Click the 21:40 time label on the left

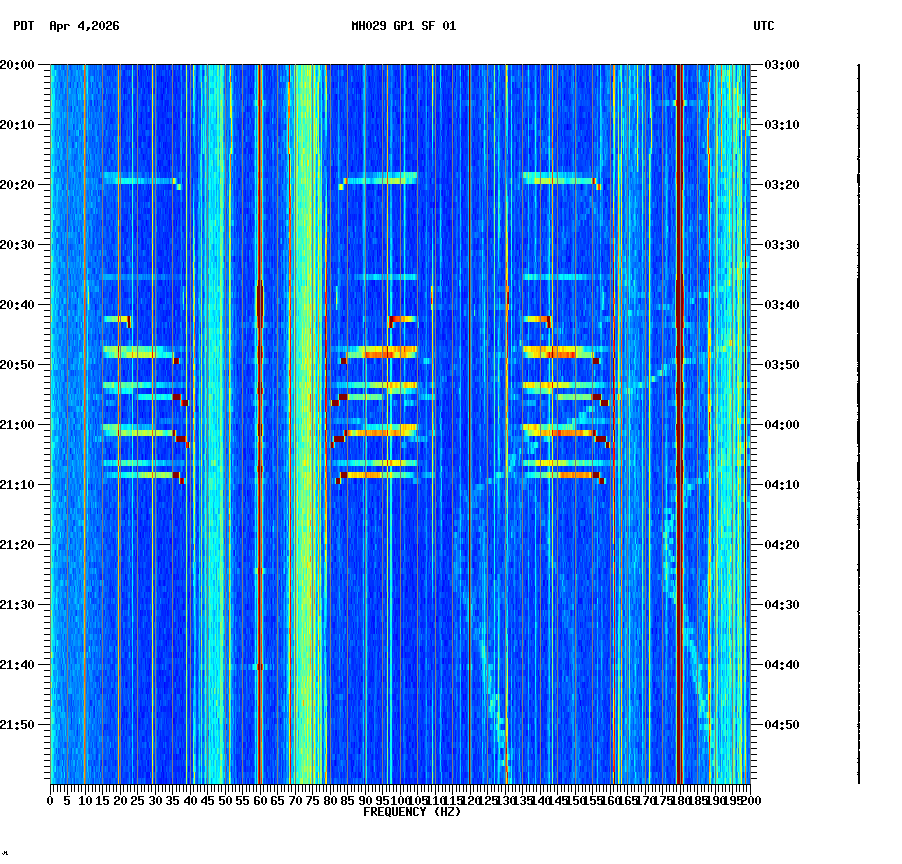[x=24, y=666]
